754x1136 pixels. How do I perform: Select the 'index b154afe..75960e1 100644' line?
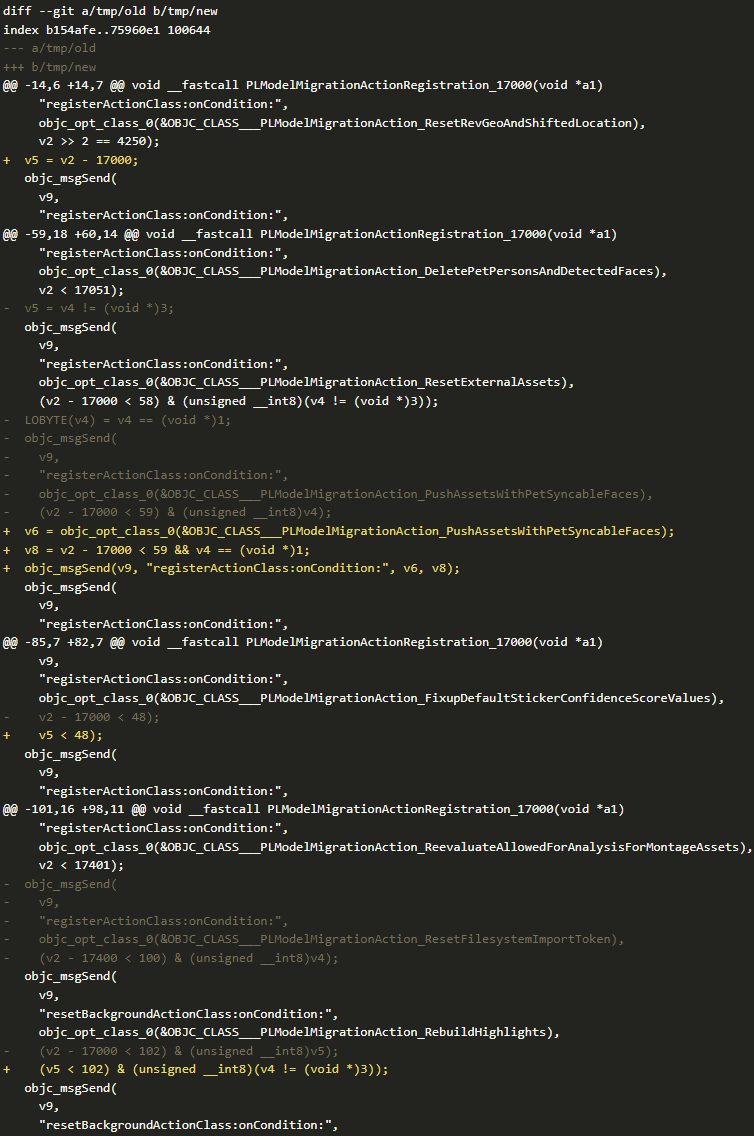(106, 30)
